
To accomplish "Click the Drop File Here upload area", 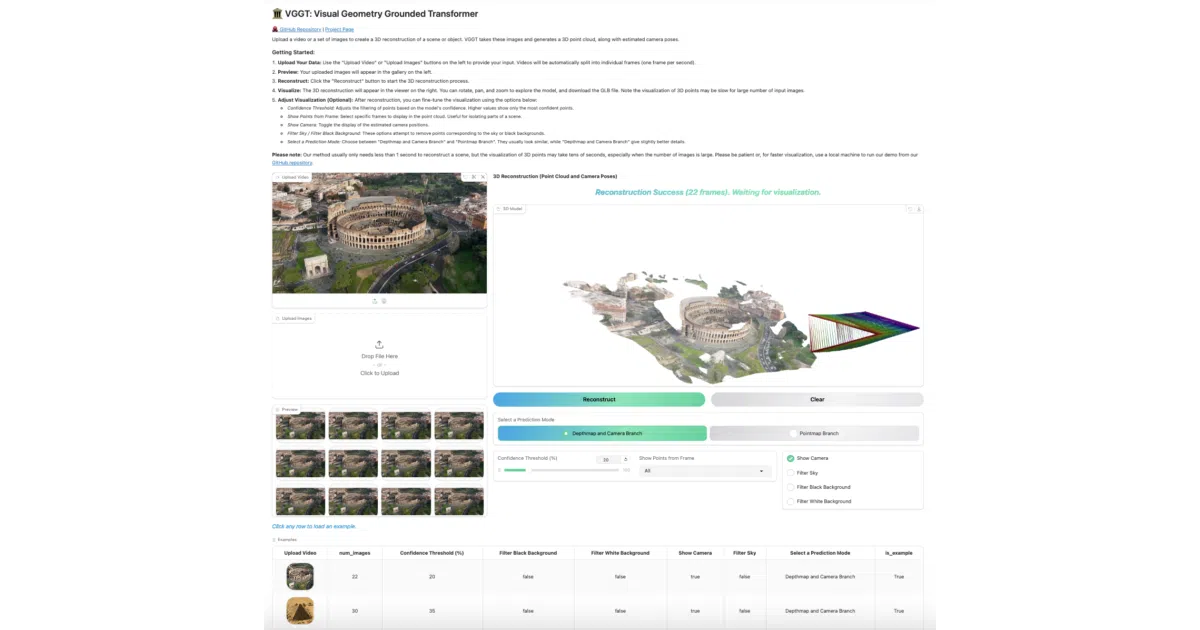I will (379, 357).
